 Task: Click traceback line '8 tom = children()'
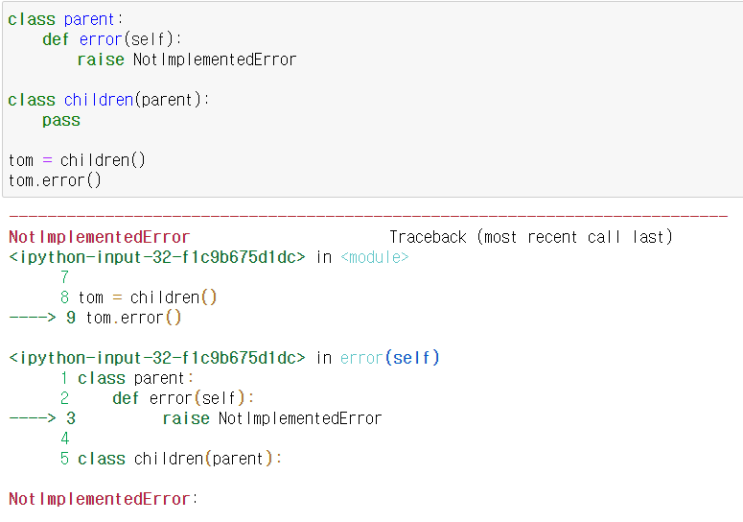pos(138,297)
